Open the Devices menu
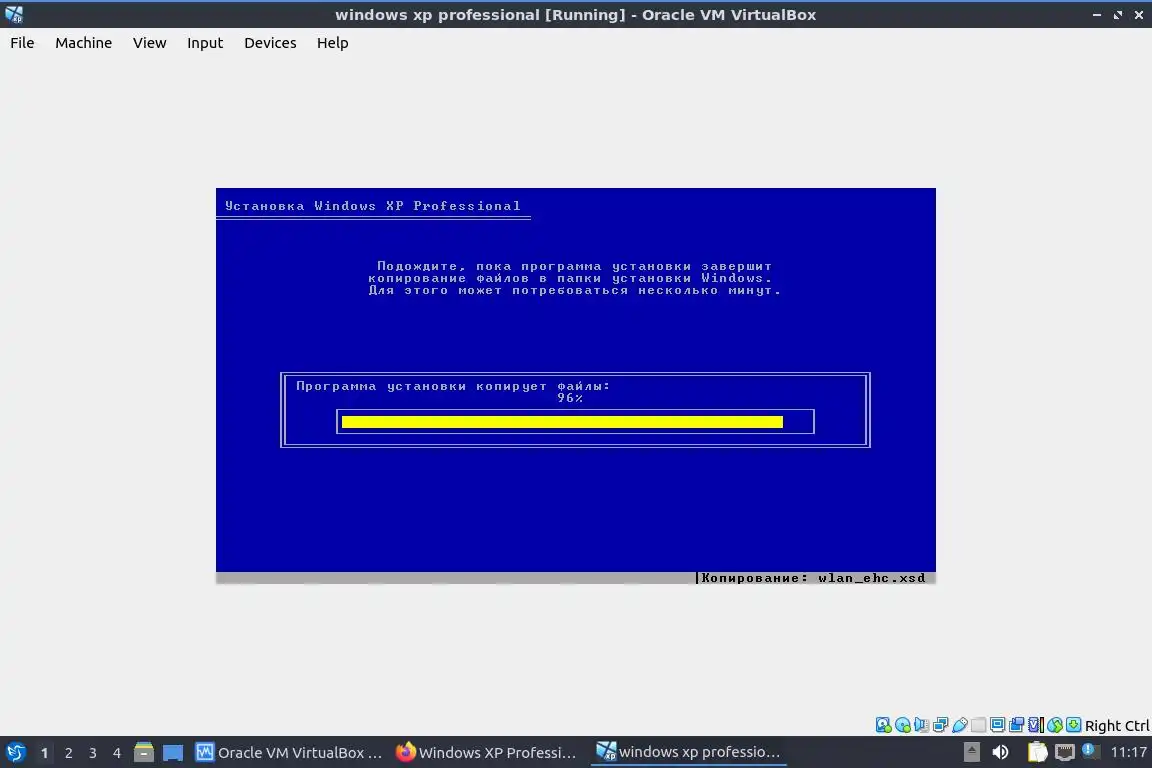 click(x=270, y=43)
